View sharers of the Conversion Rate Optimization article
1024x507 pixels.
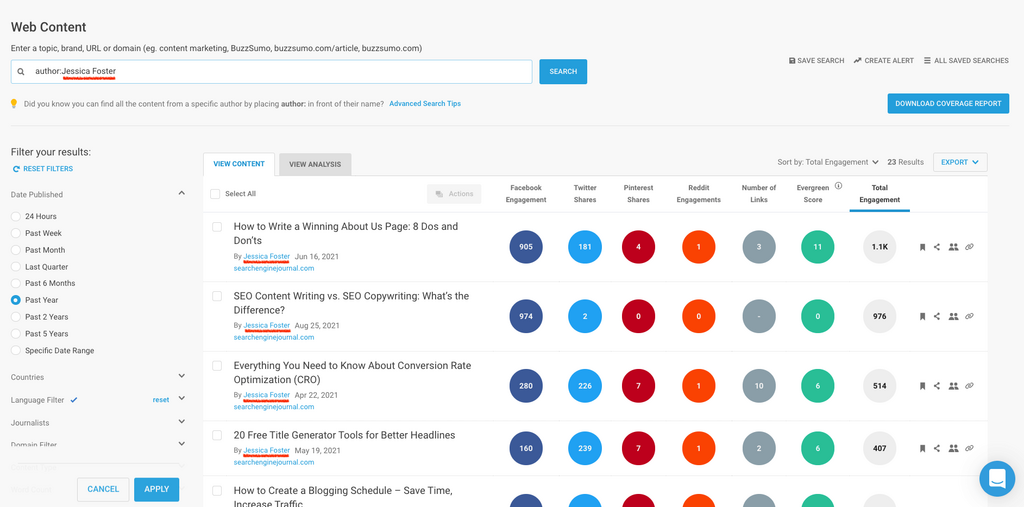[953, 386]
